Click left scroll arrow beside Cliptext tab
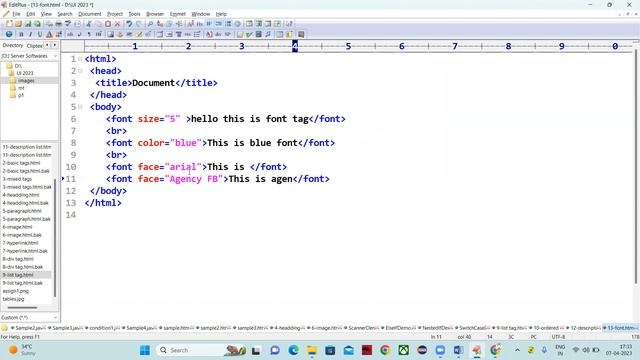 (x=47, y=45)
